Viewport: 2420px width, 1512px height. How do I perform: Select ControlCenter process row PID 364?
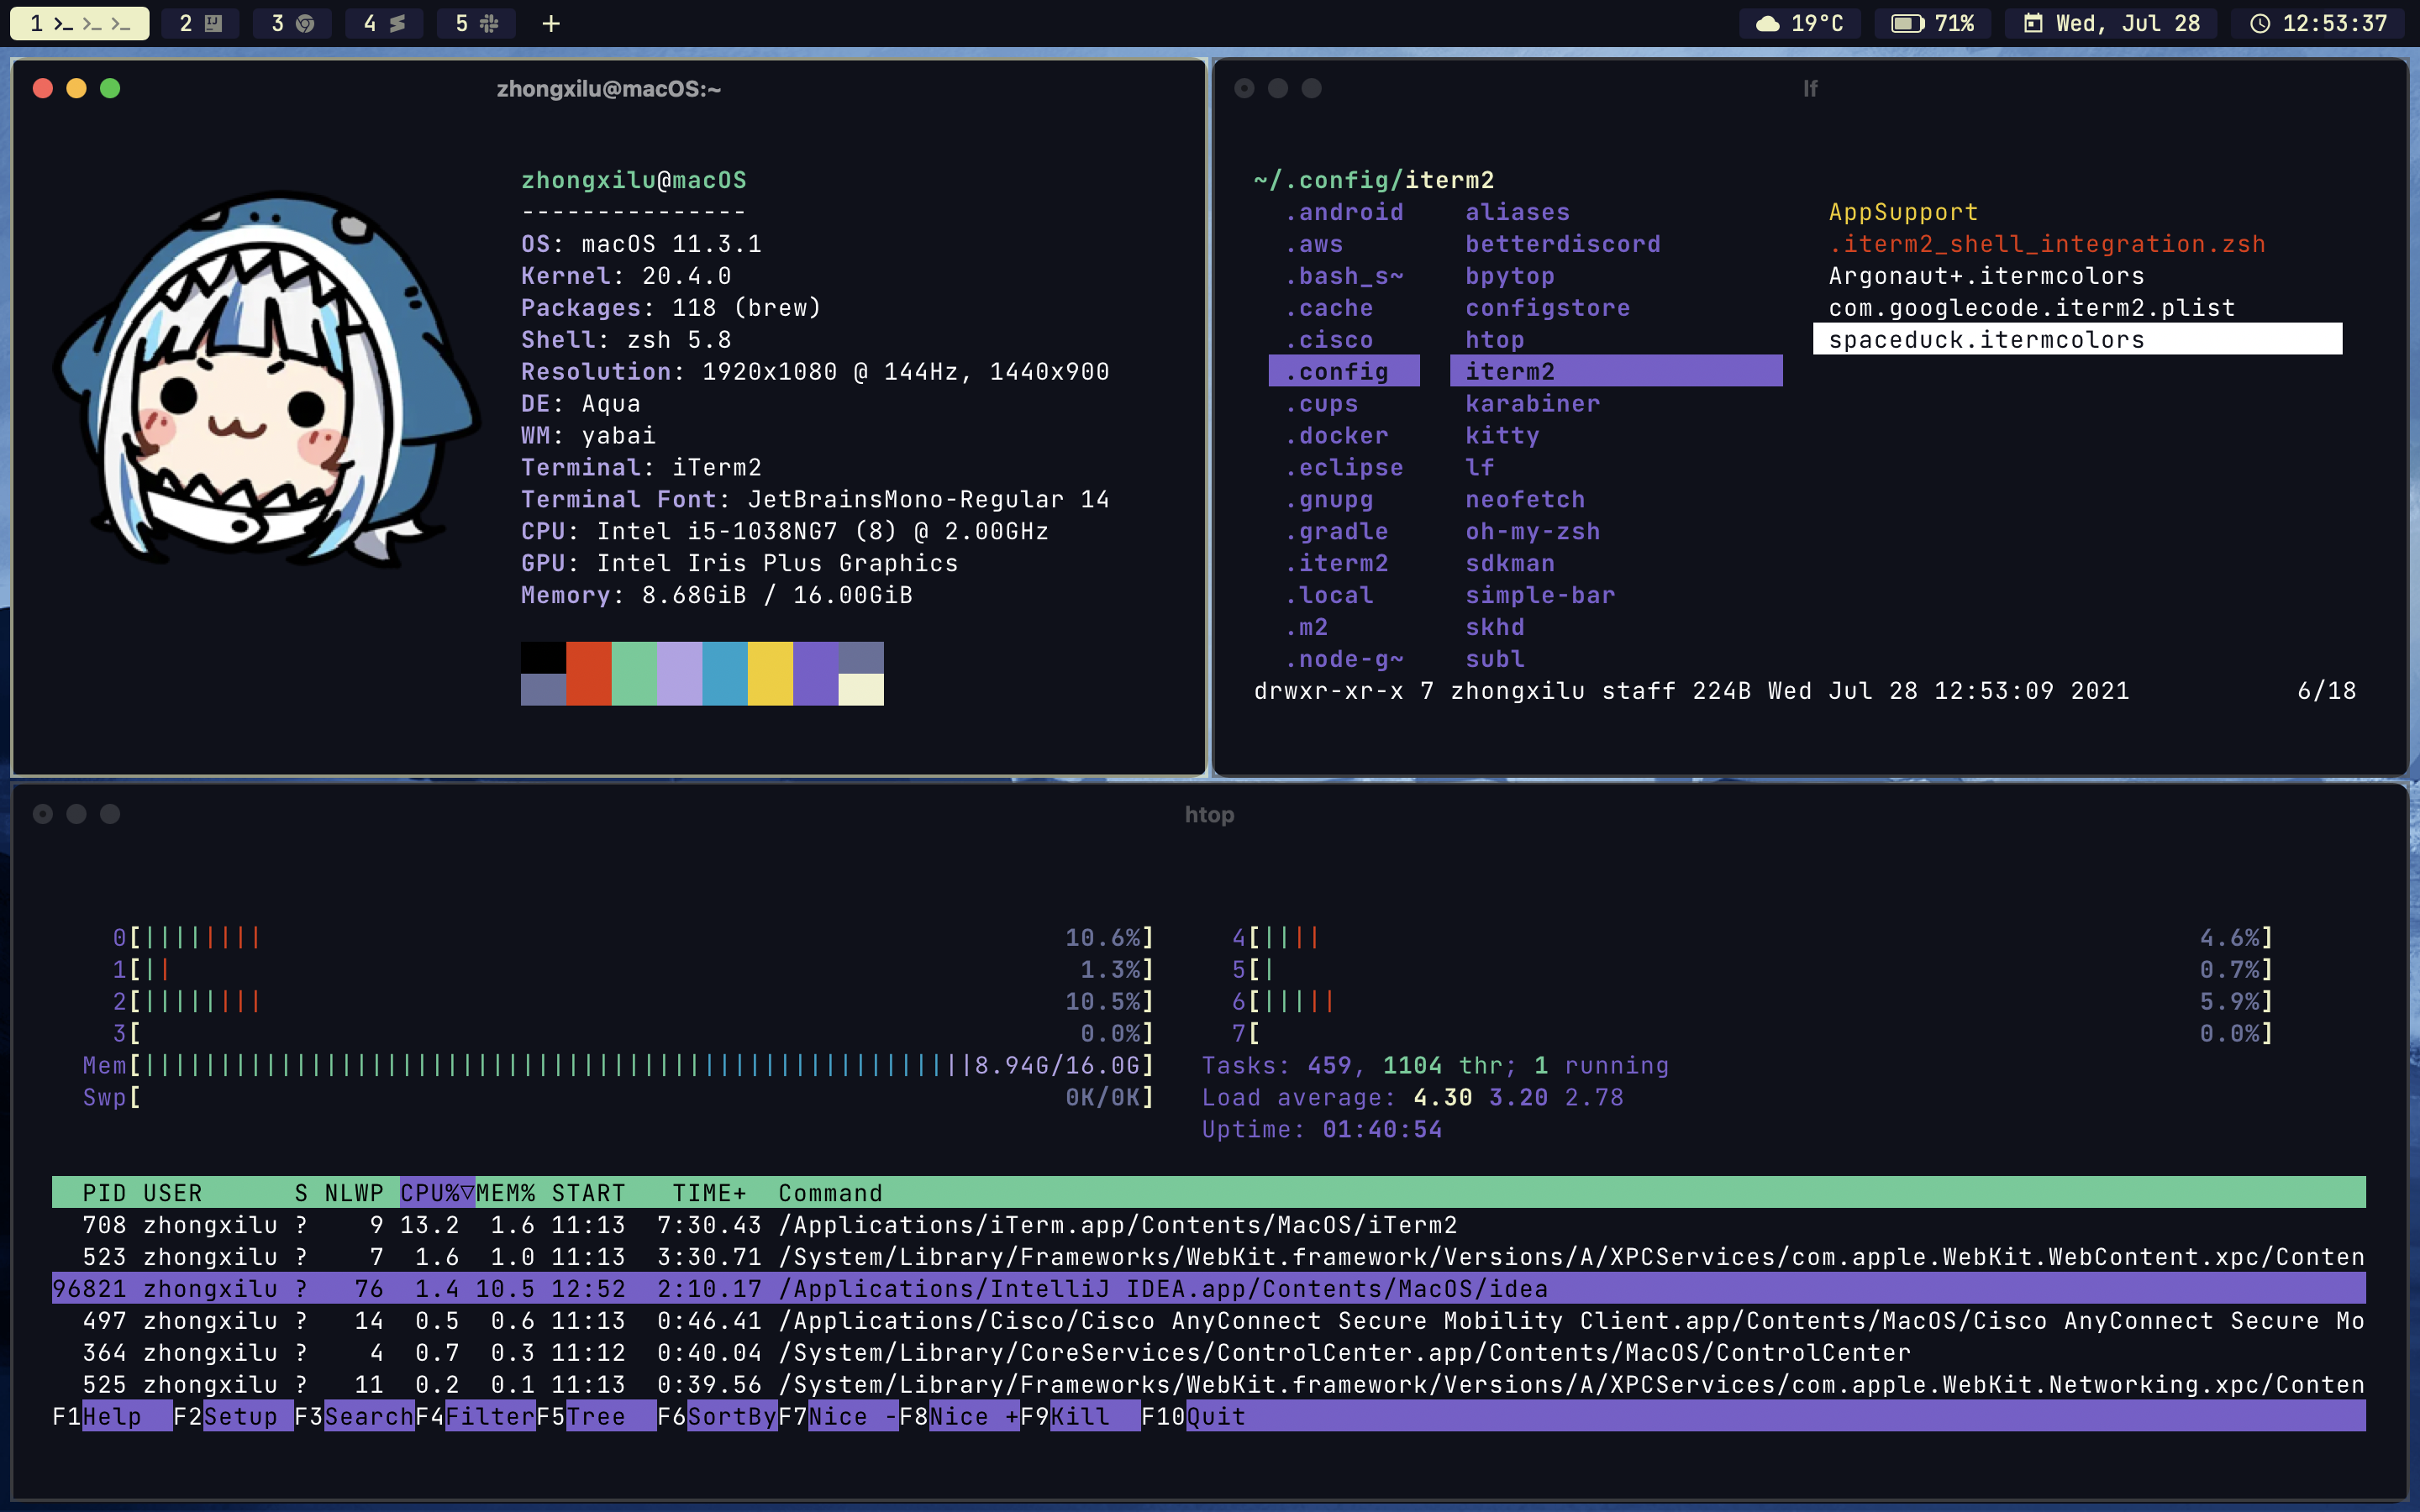tap(1208, 1353)
